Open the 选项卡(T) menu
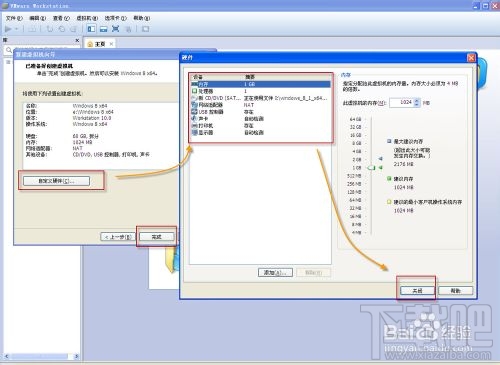The width and height of the screenshot is (500, 365). pos(116,18)
